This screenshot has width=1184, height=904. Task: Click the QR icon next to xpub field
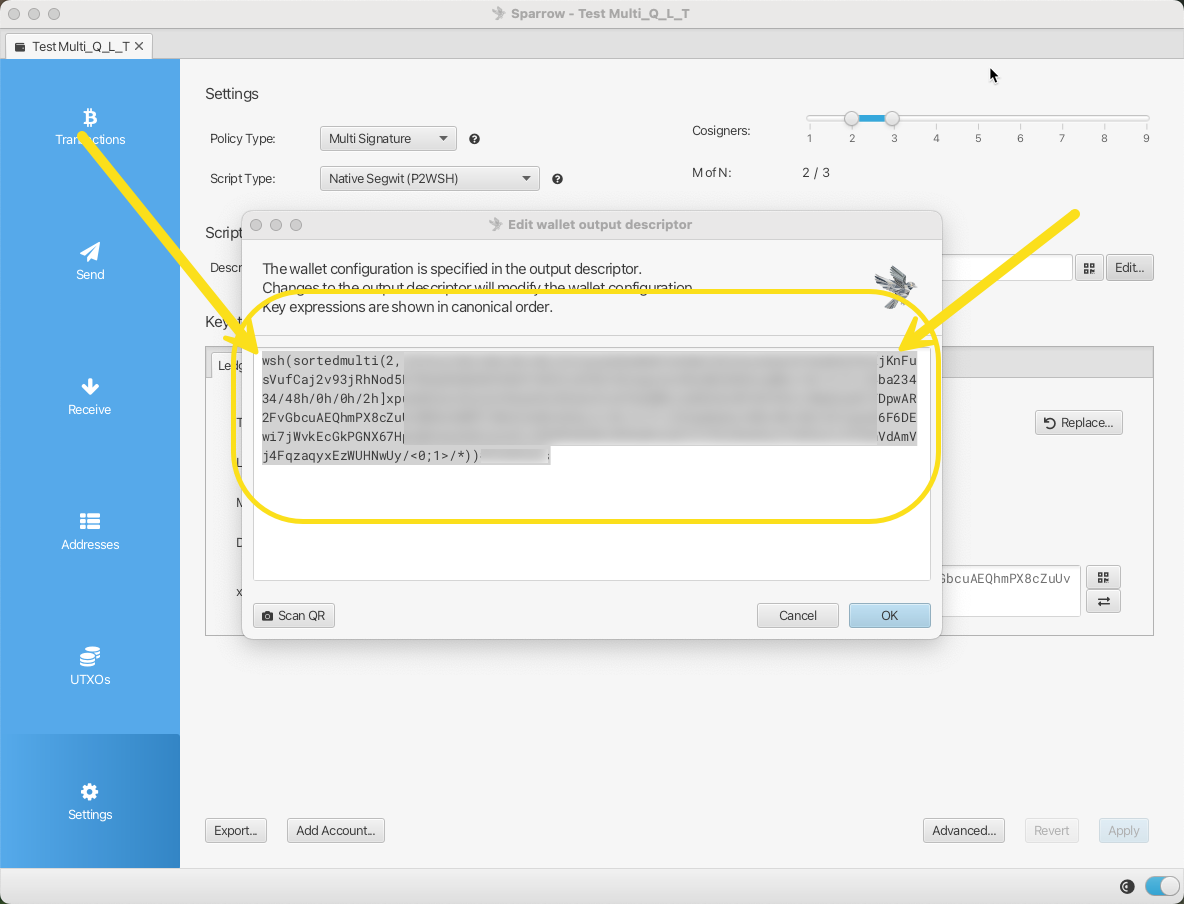pyautogui.click(x=1103, y=577)
